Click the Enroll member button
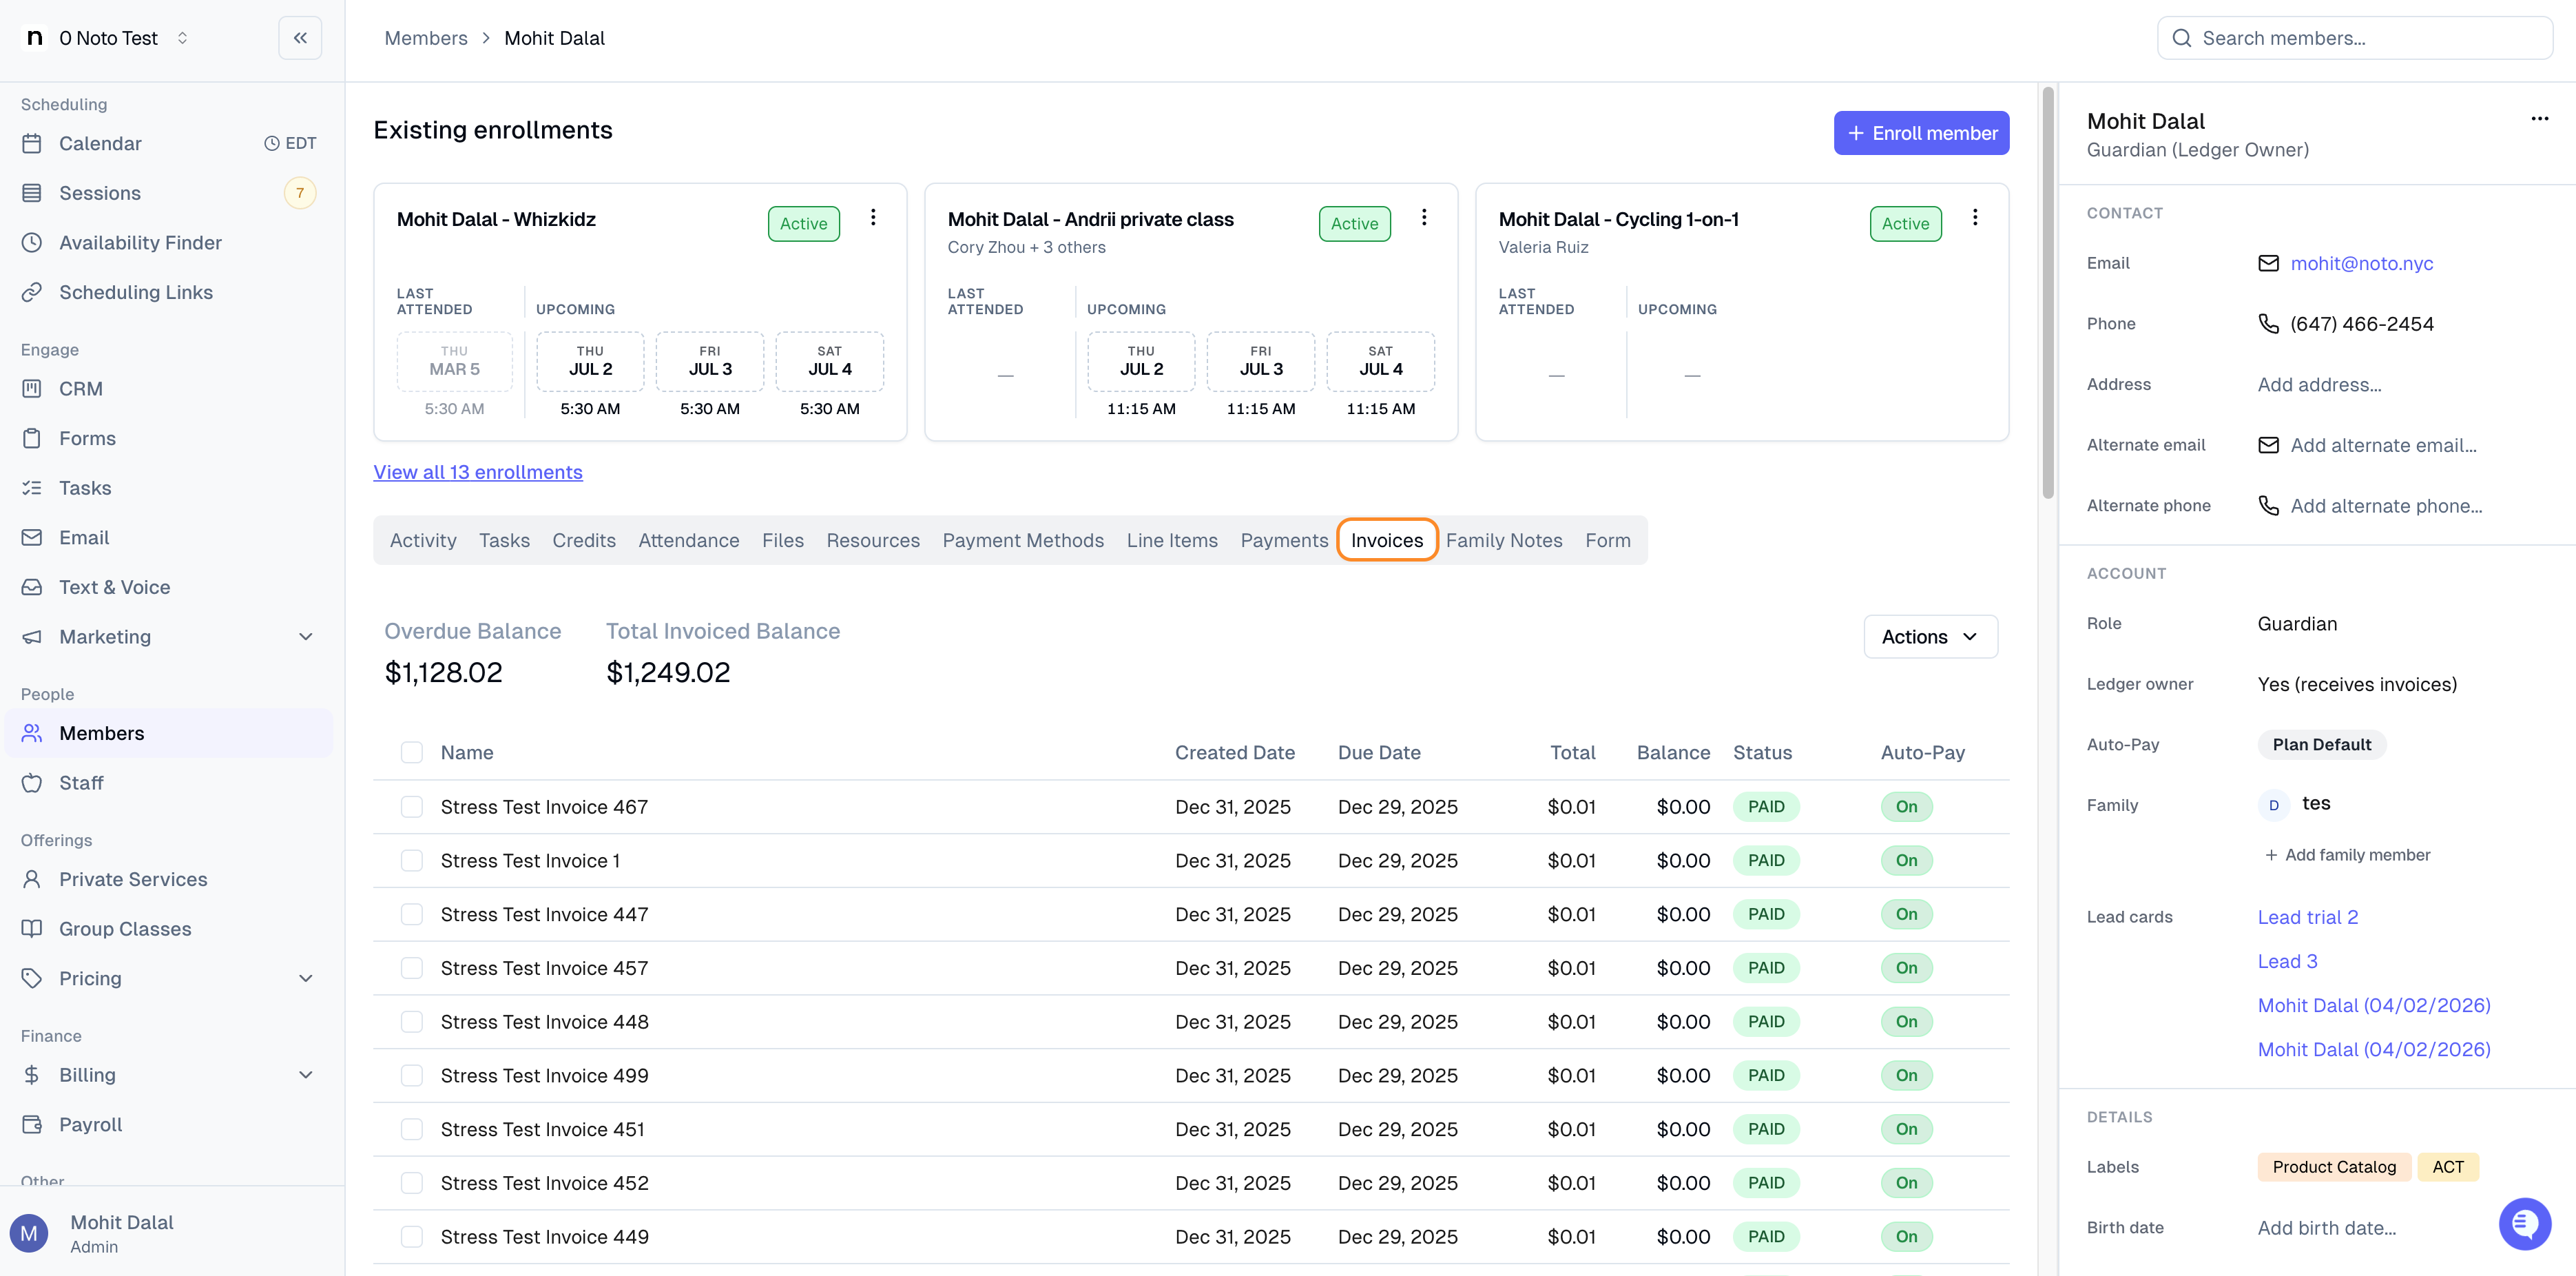This screenshot has width=2576, height=1276. pyautogui.click(x=1921, y=133)
